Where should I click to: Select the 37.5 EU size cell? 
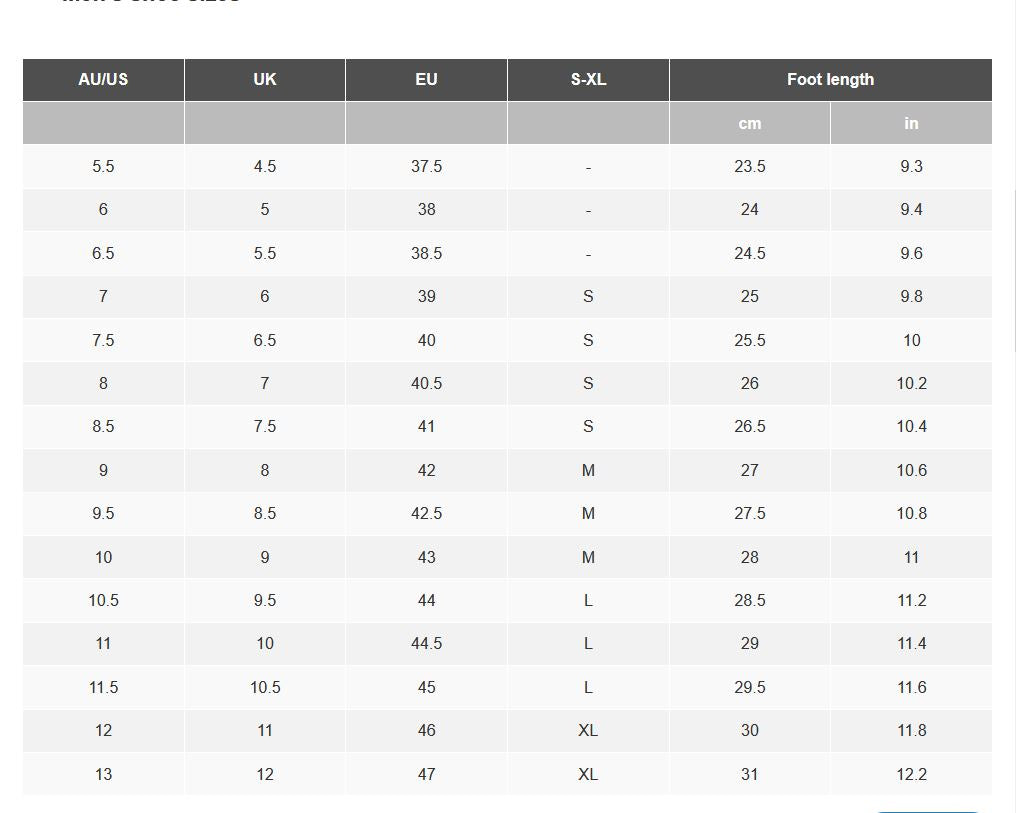(426, 166)
